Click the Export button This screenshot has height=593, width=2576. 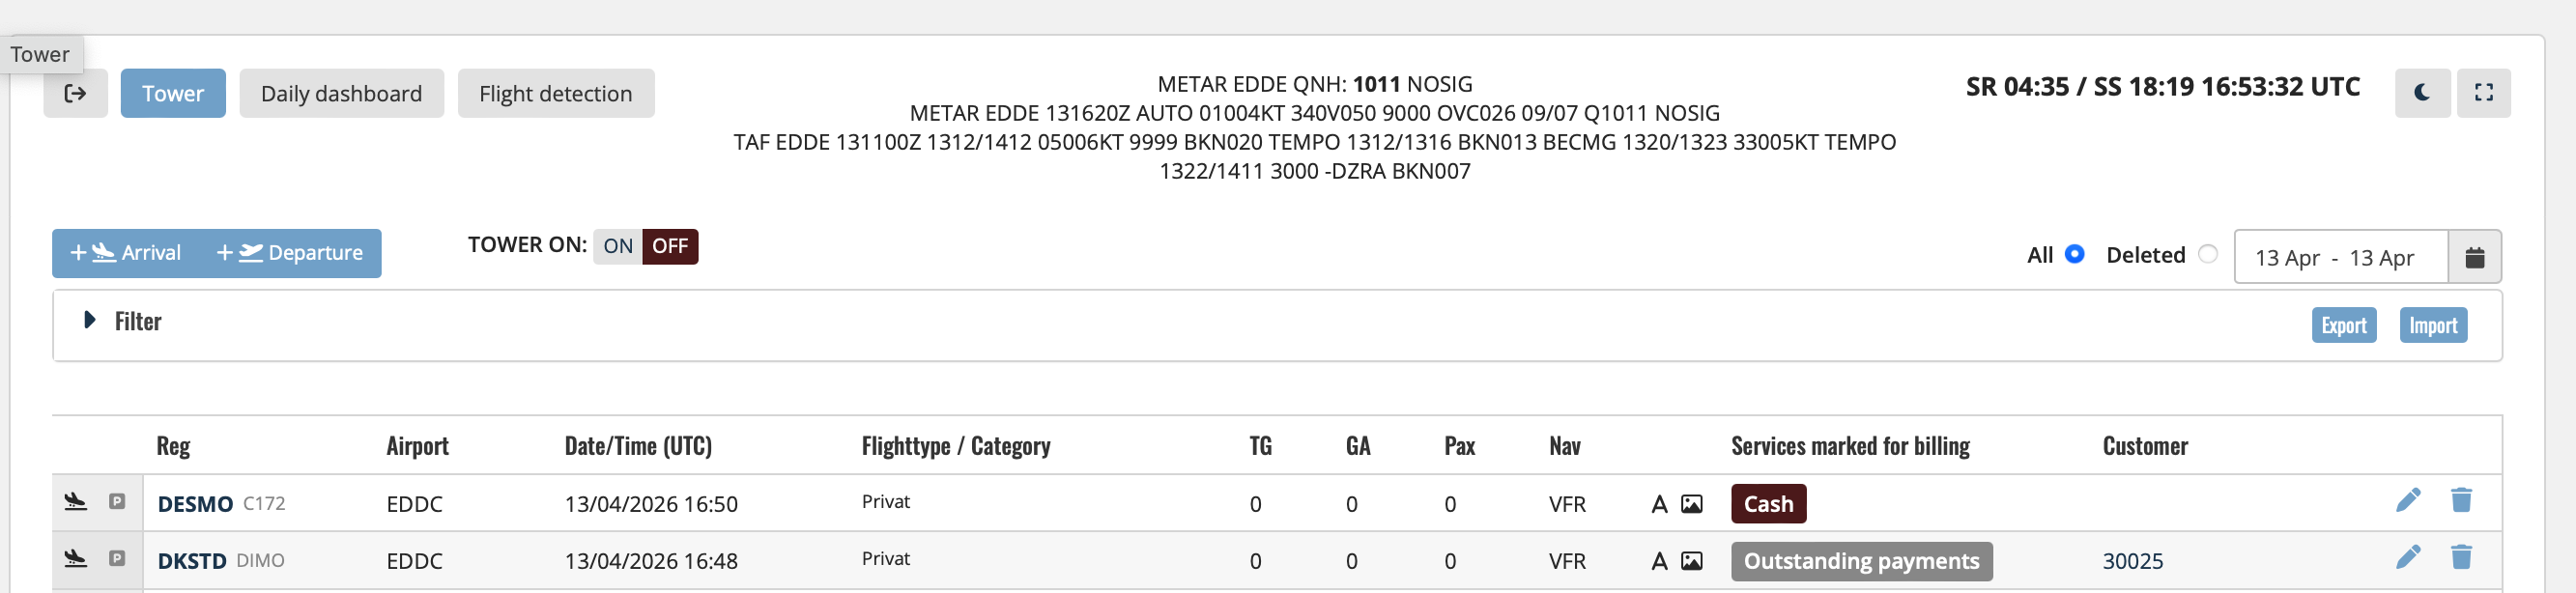pyautogui.click(x=2343, y=325)
